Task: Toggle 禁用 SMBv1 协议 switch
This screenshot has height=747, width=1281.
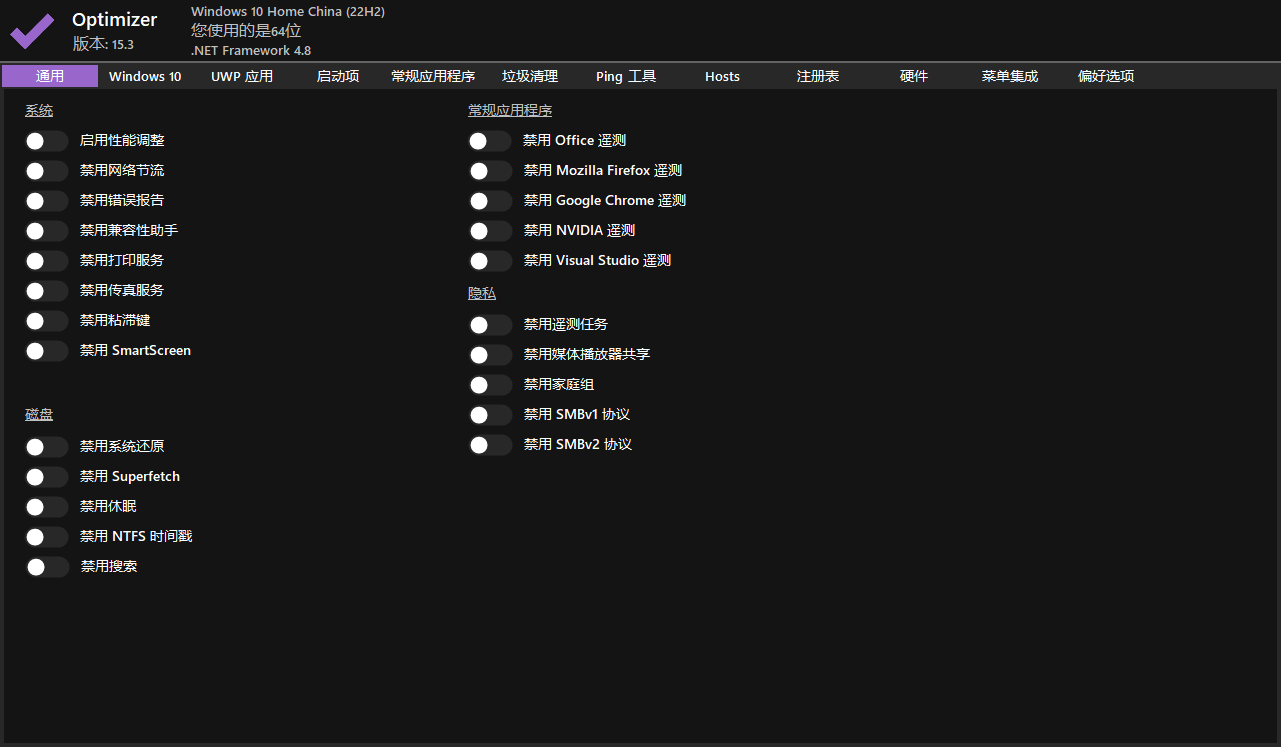Action: (490, 415)
